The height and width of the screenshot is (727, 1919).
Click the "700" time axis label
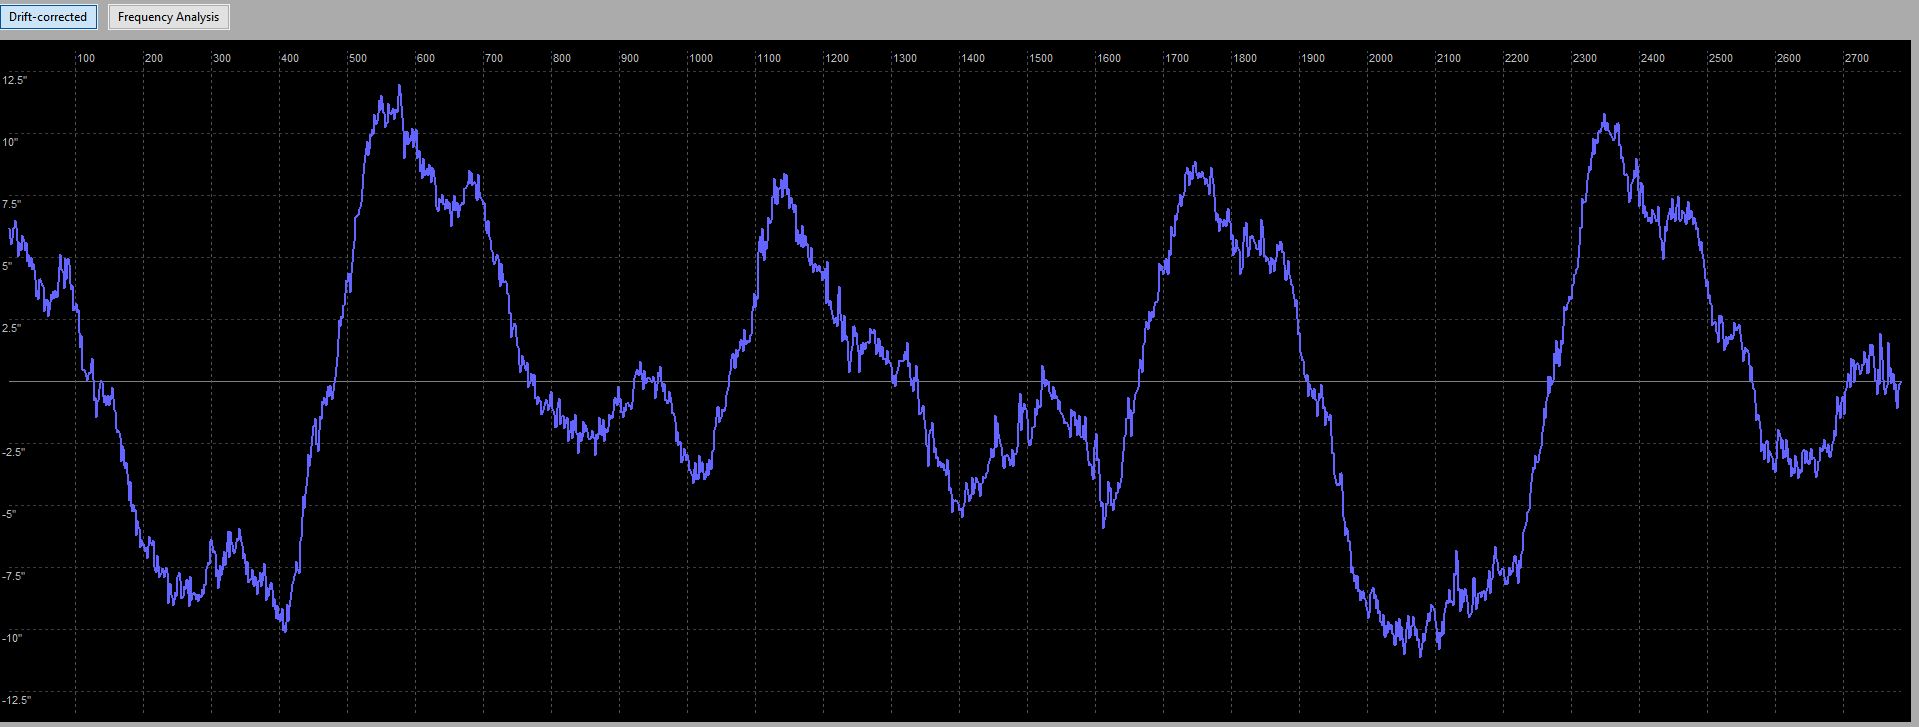[494, 58]
